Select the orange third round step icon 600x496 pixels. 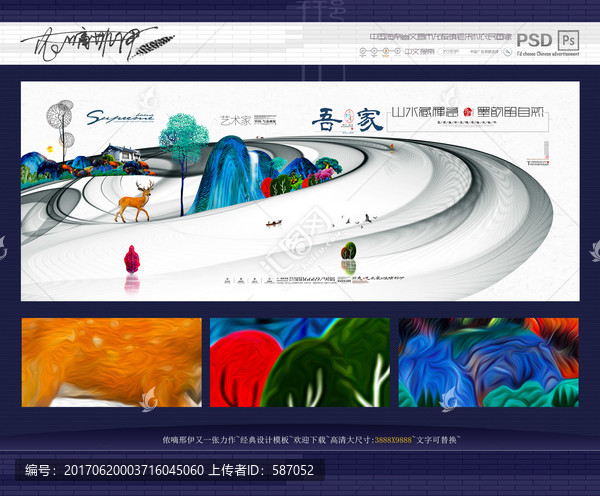(386, 51)
